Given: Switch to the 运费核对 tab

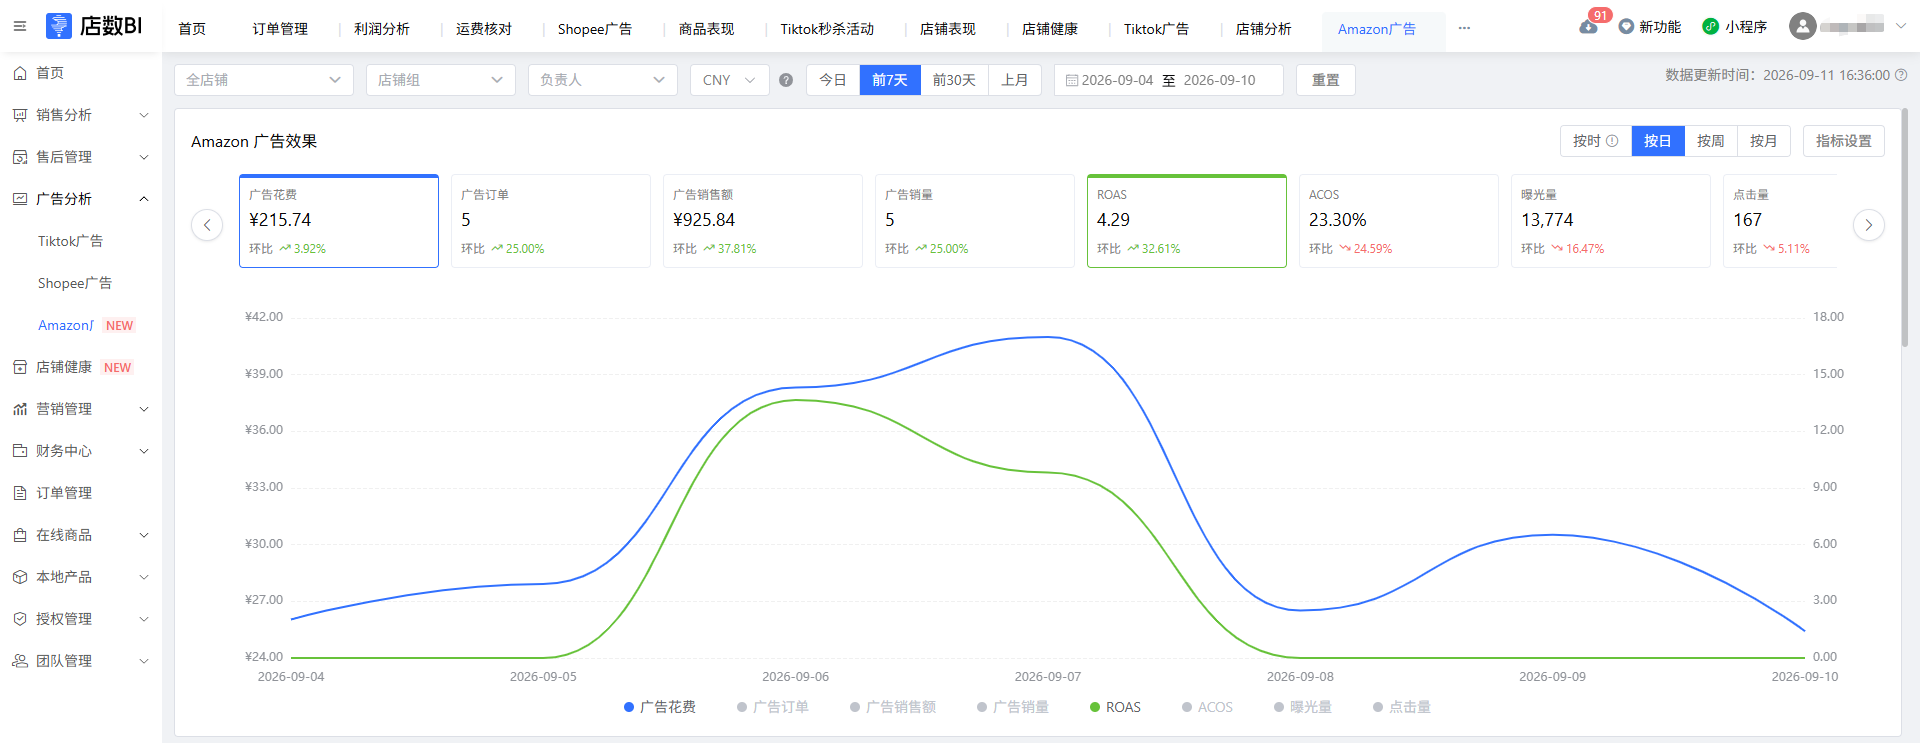Looking at the screenshot, I should click(x=484, y=29).
